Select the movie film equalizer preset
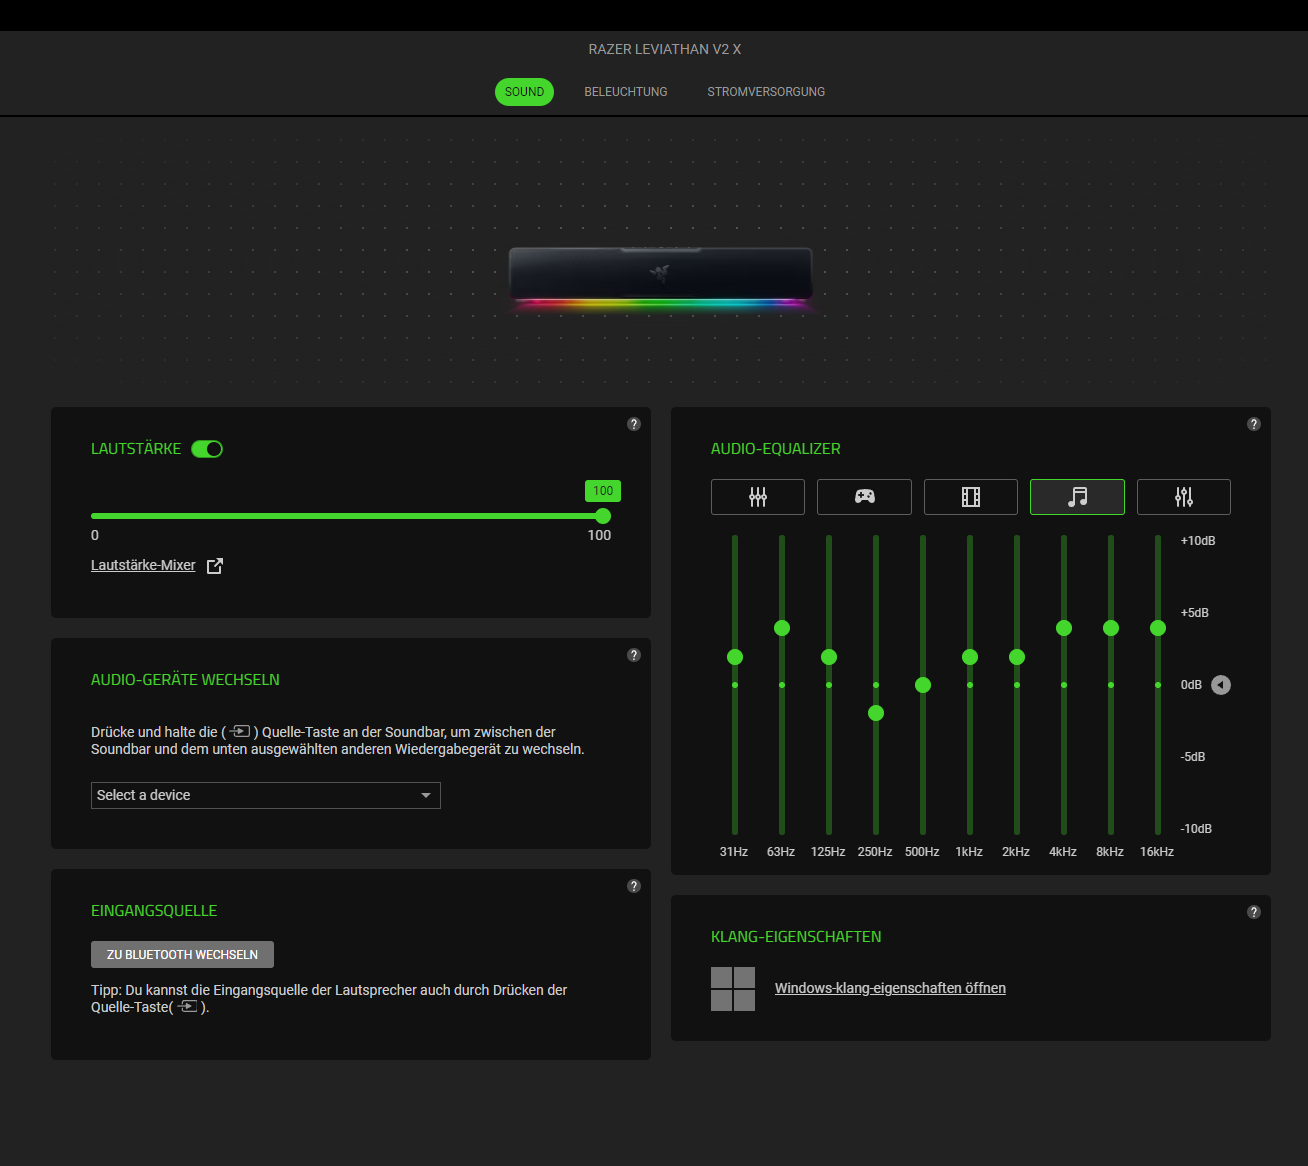This screenshot has height=1166, width=1308. click(x=971, y=497)
